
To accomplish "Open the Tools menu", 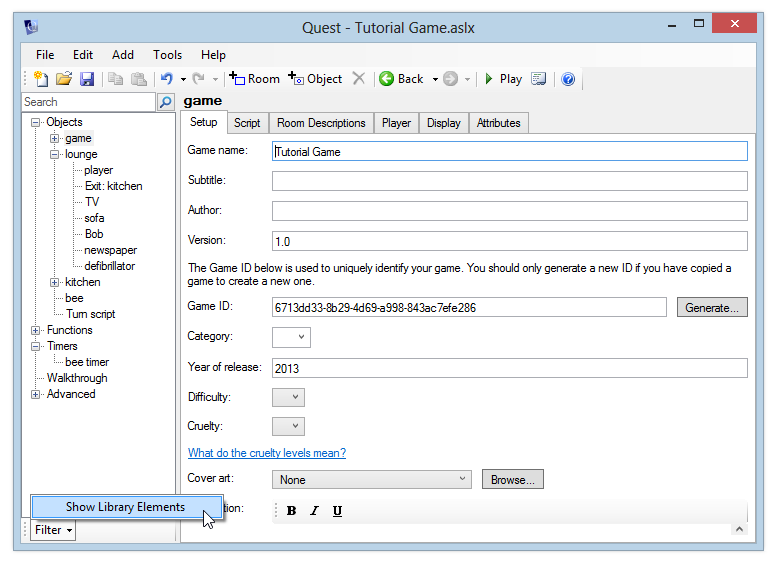I will click(167, 55).
